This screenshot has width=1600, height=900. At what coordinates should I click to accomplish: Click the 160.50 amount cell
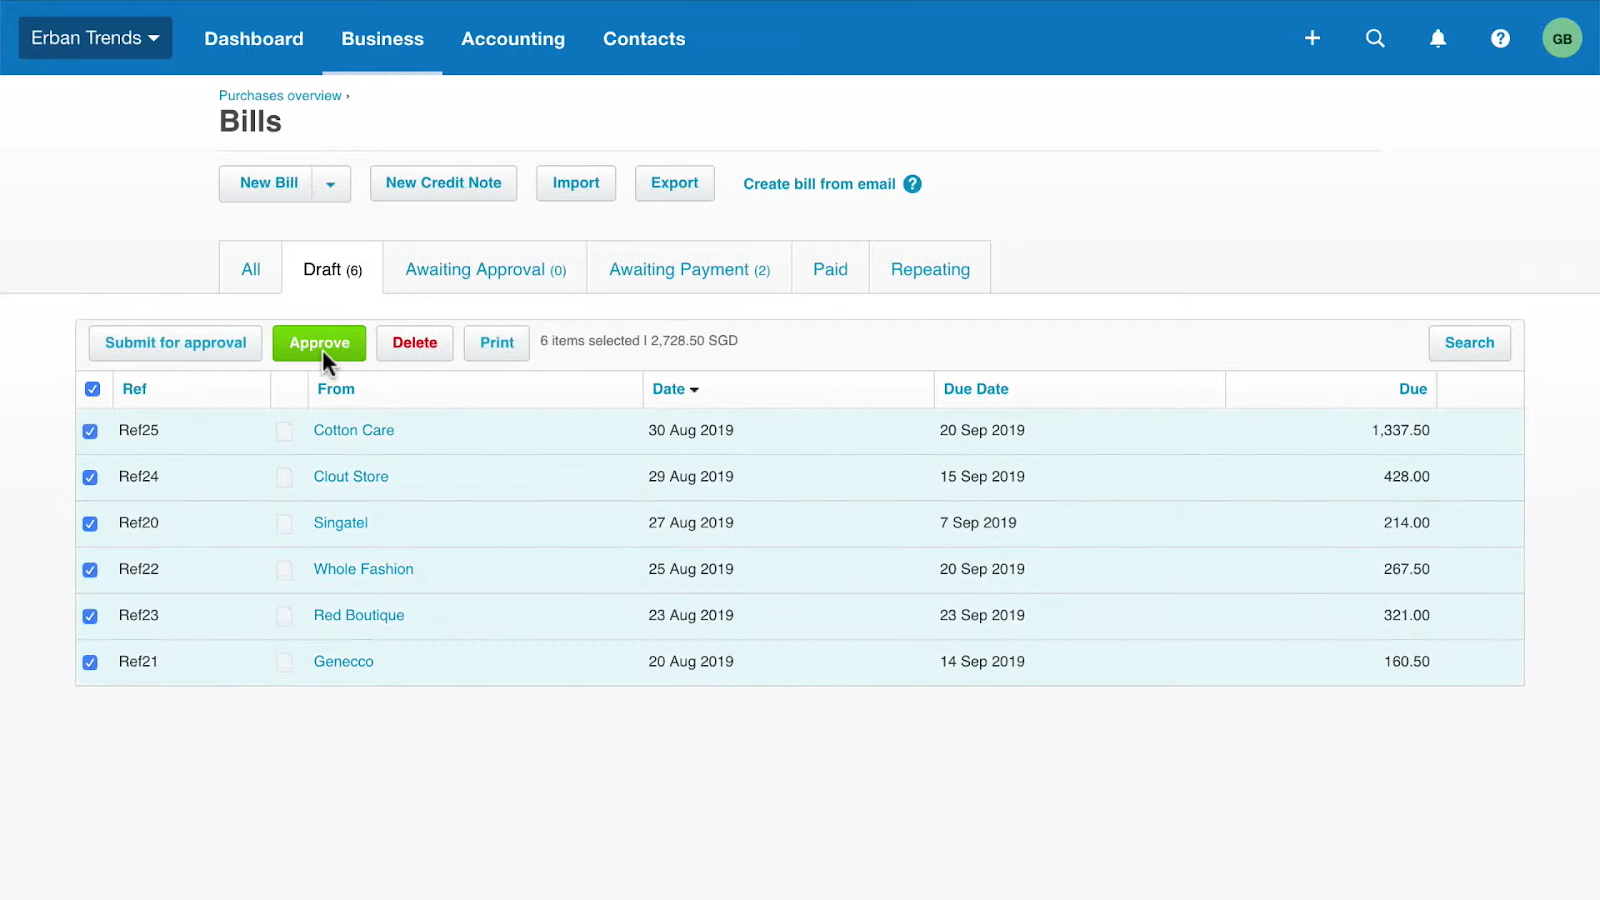click(x=1406, y=661)
